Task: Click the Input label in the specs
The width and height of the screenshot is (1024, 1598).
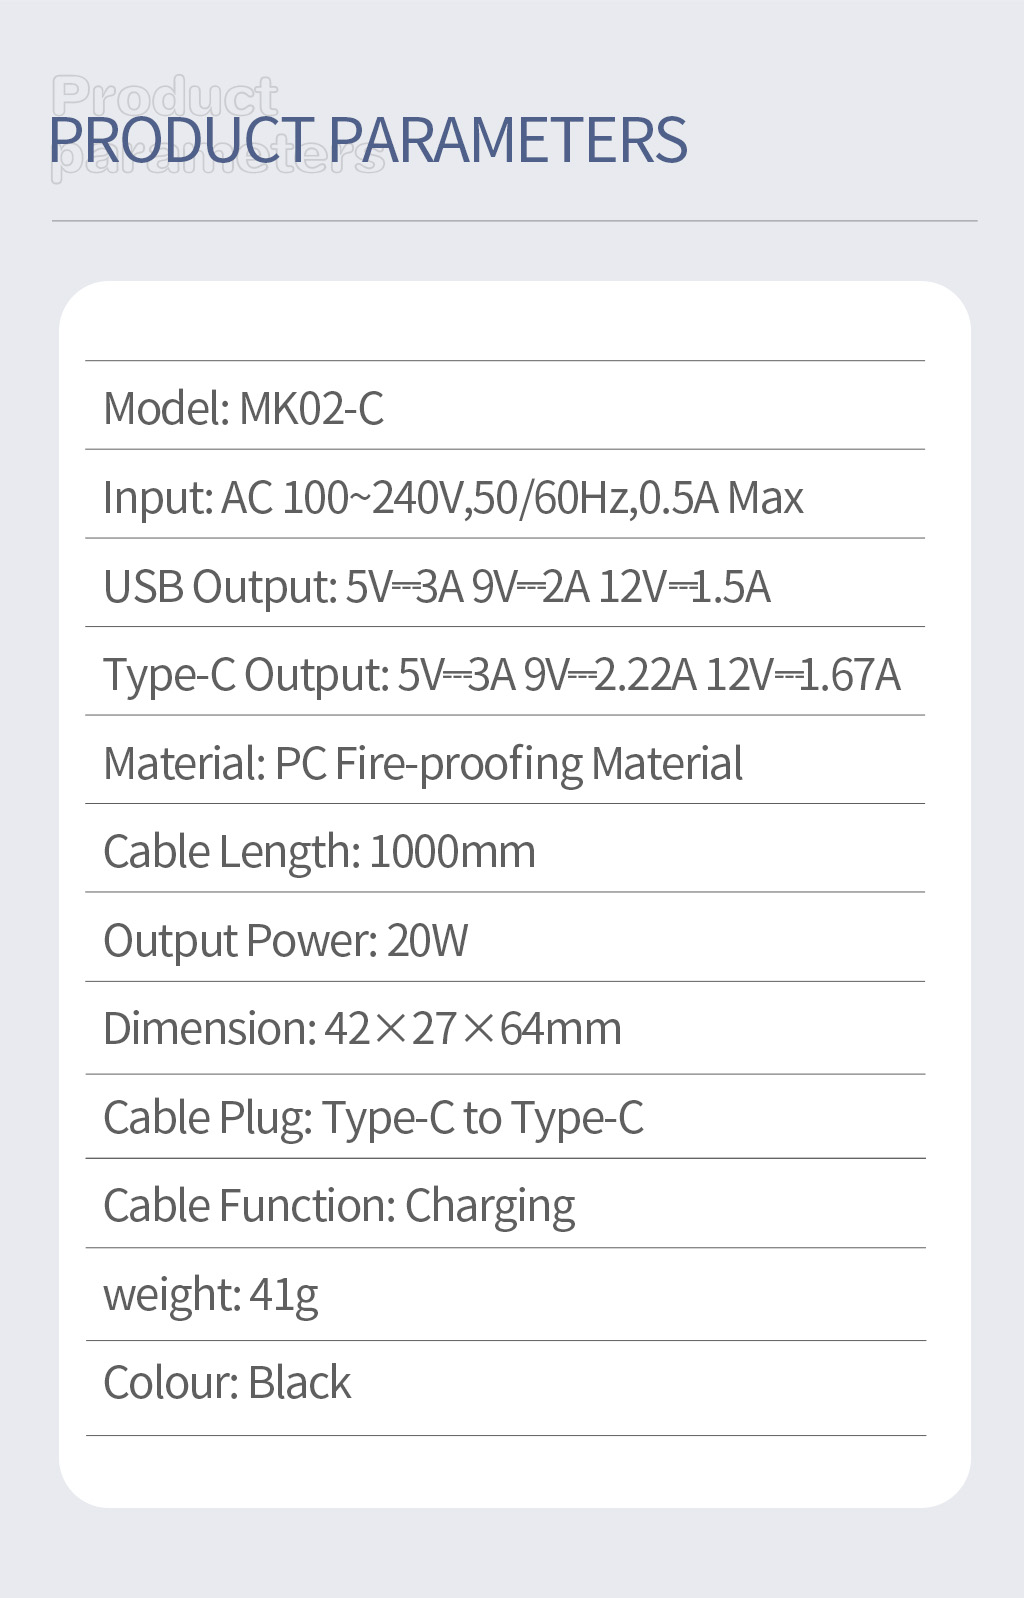Action: point(156,498)
